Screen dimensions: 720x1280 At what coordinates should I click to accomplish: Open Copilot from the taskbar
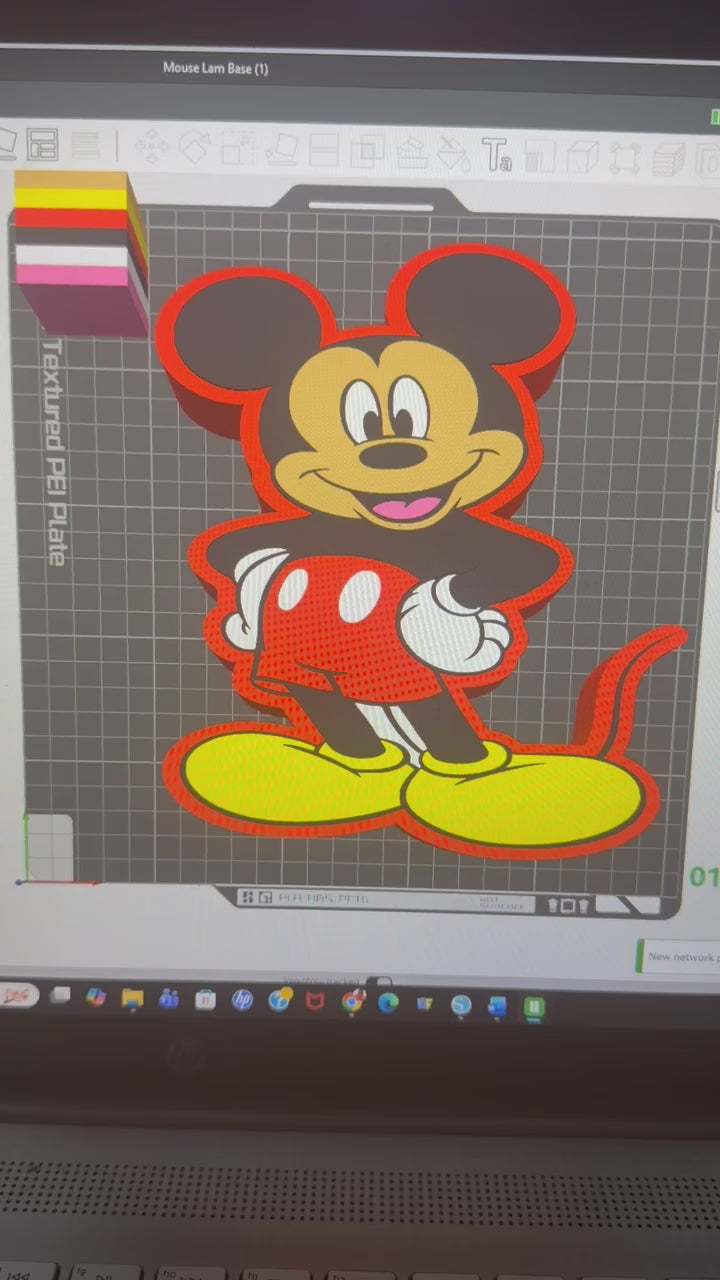pyautogui.click(x=96, y=996)
